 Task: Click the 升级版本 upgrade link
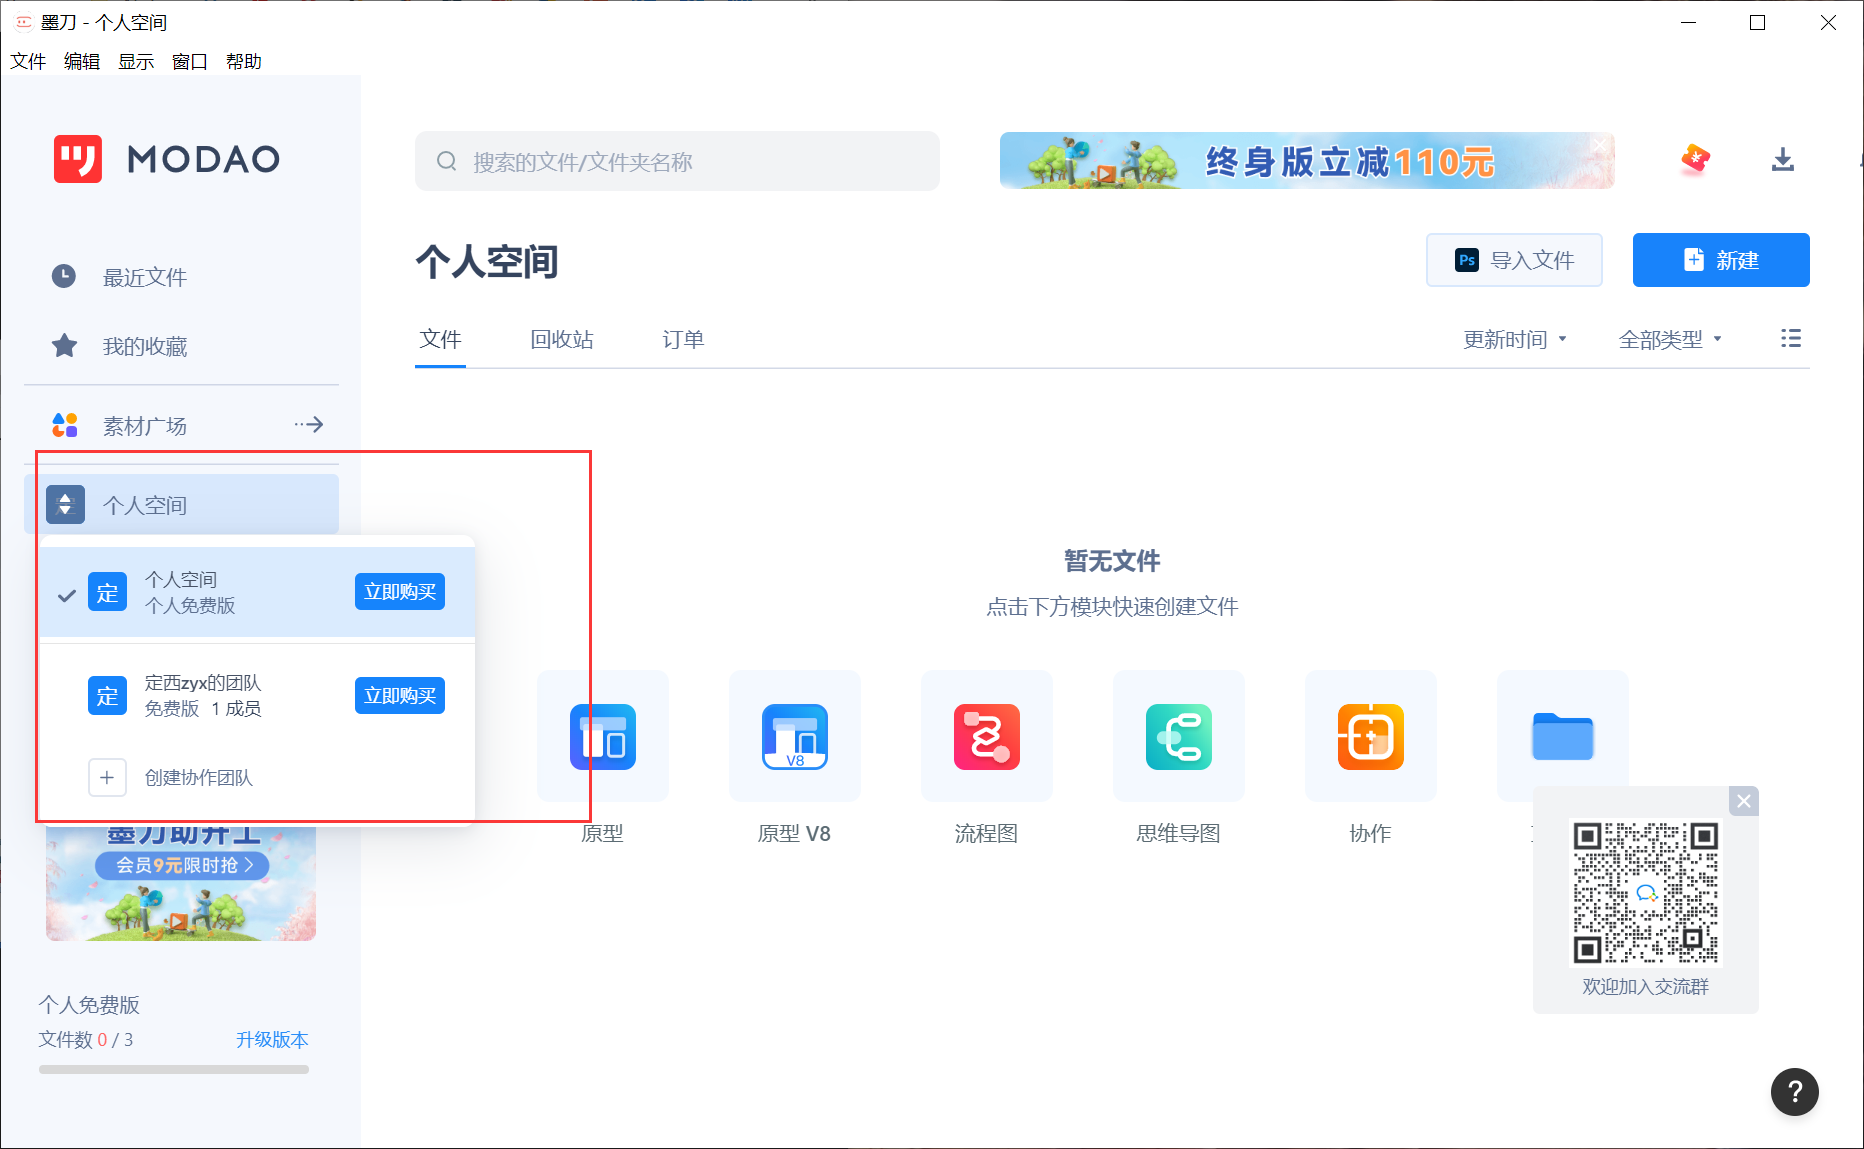(x=272, y=1040)
